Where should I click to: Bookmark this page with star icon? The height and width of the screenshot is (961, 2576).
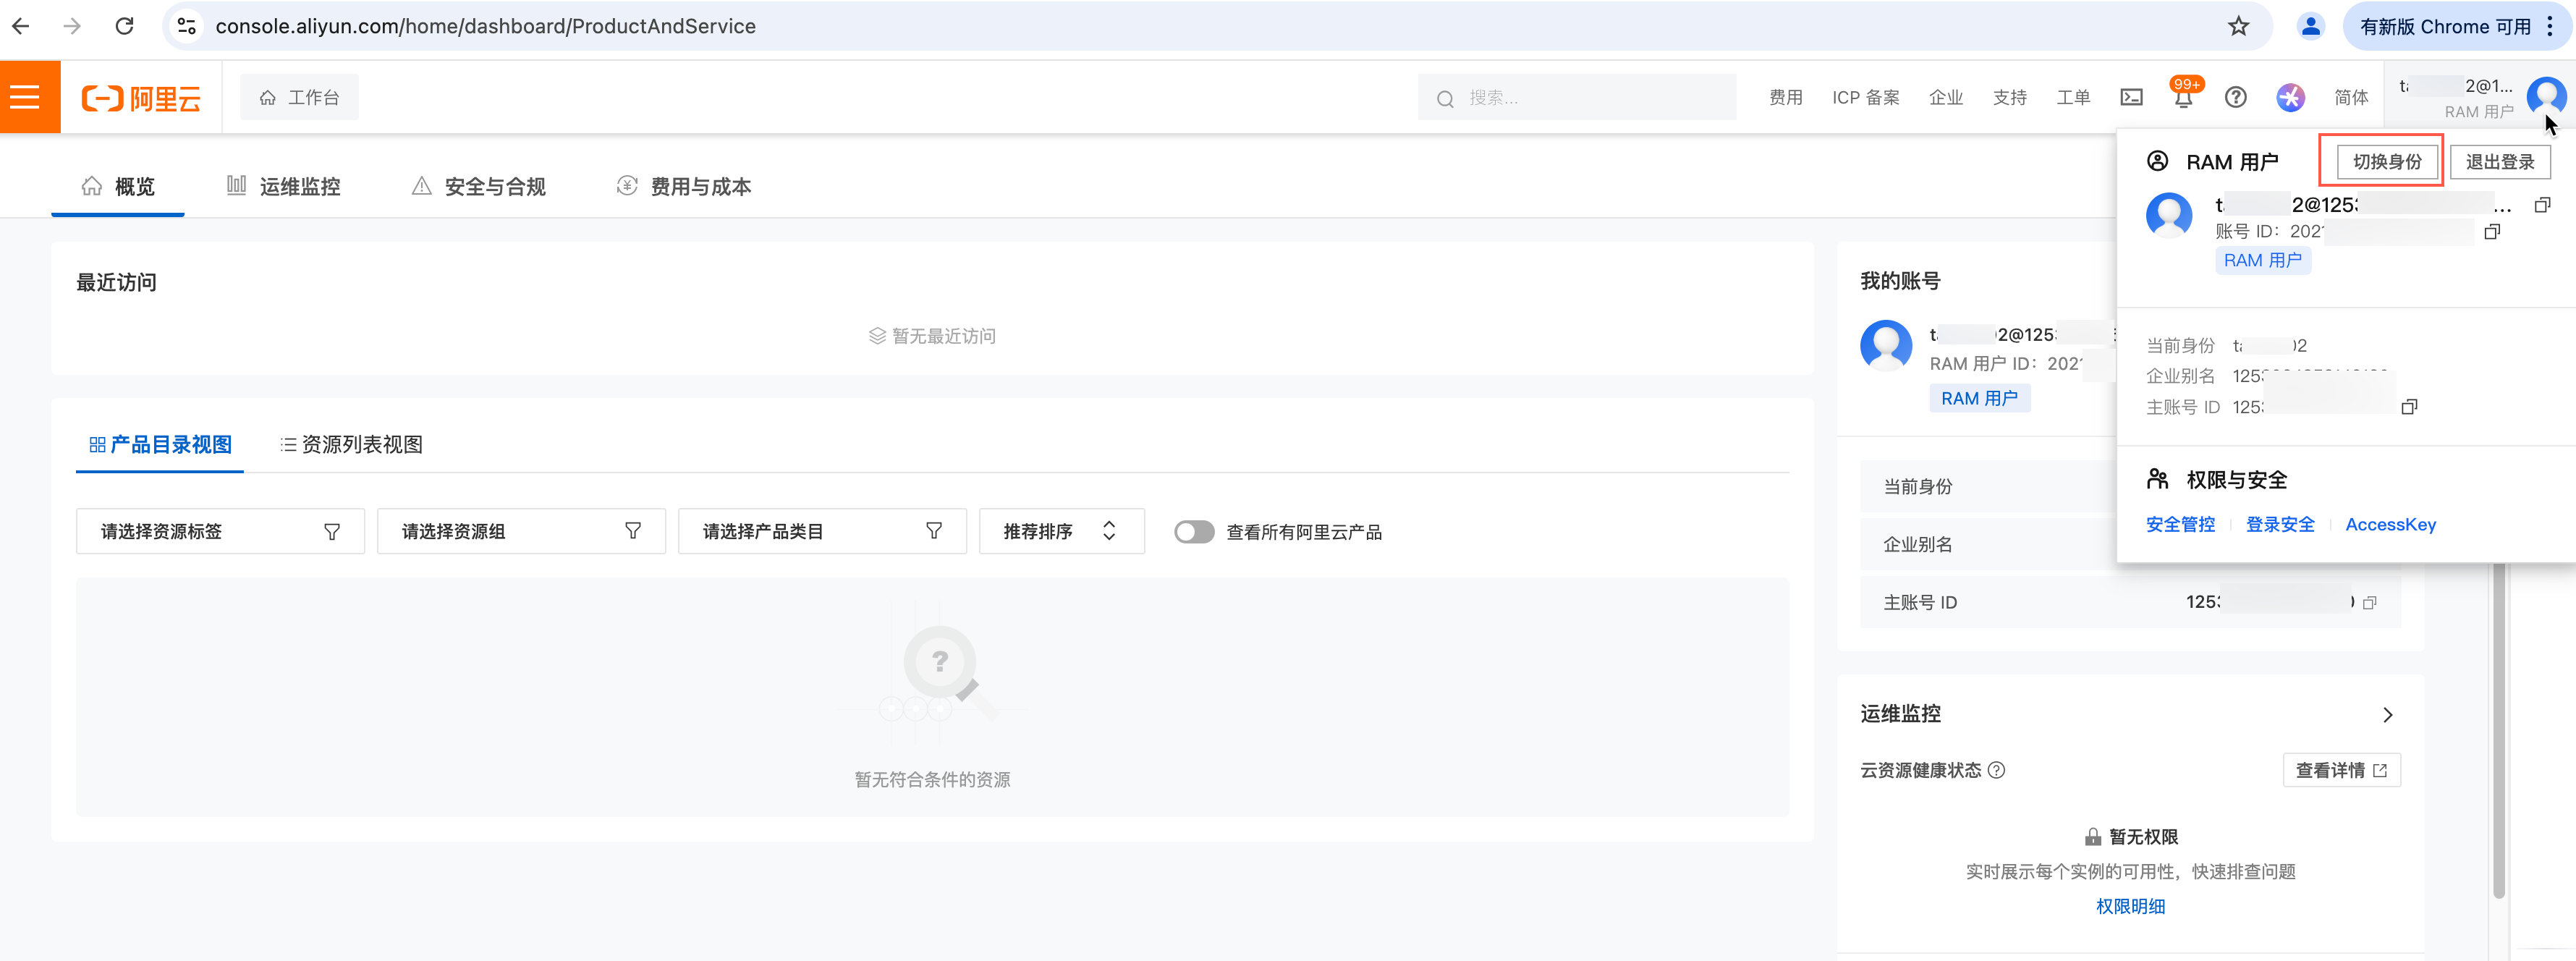(2238, 26)
